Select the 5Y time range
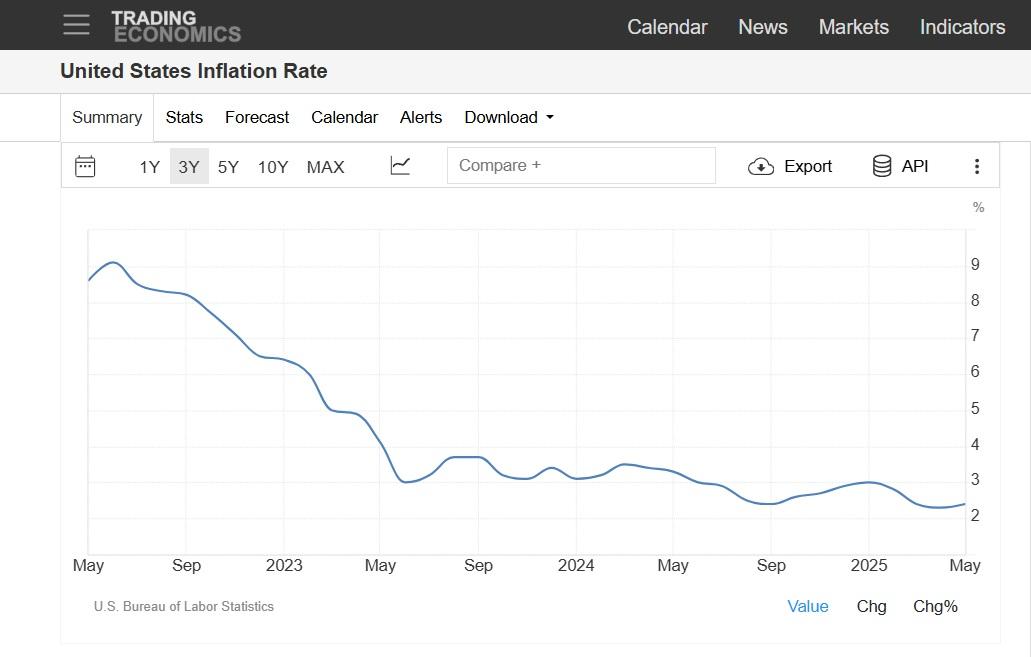This screenshot has height=657, width=1031. (x=228, y=167)
